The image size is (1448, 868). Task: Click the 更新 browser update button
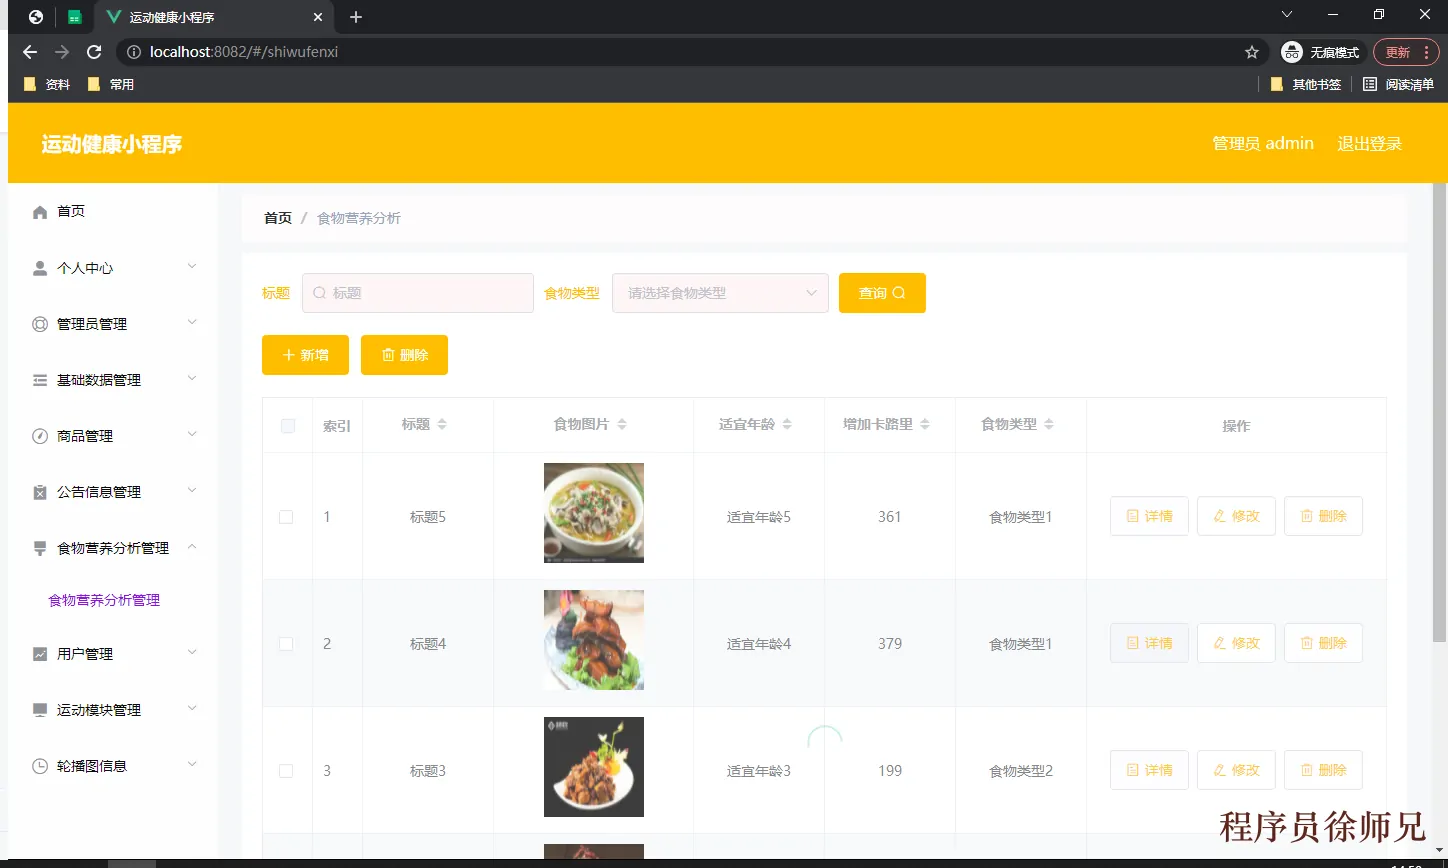[1406, 52]
